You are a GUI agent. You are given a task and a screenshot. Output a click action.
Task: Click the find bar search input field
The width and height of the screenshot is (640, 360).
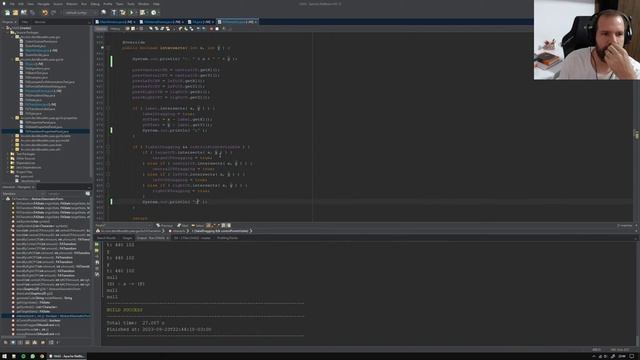(124, 225)
